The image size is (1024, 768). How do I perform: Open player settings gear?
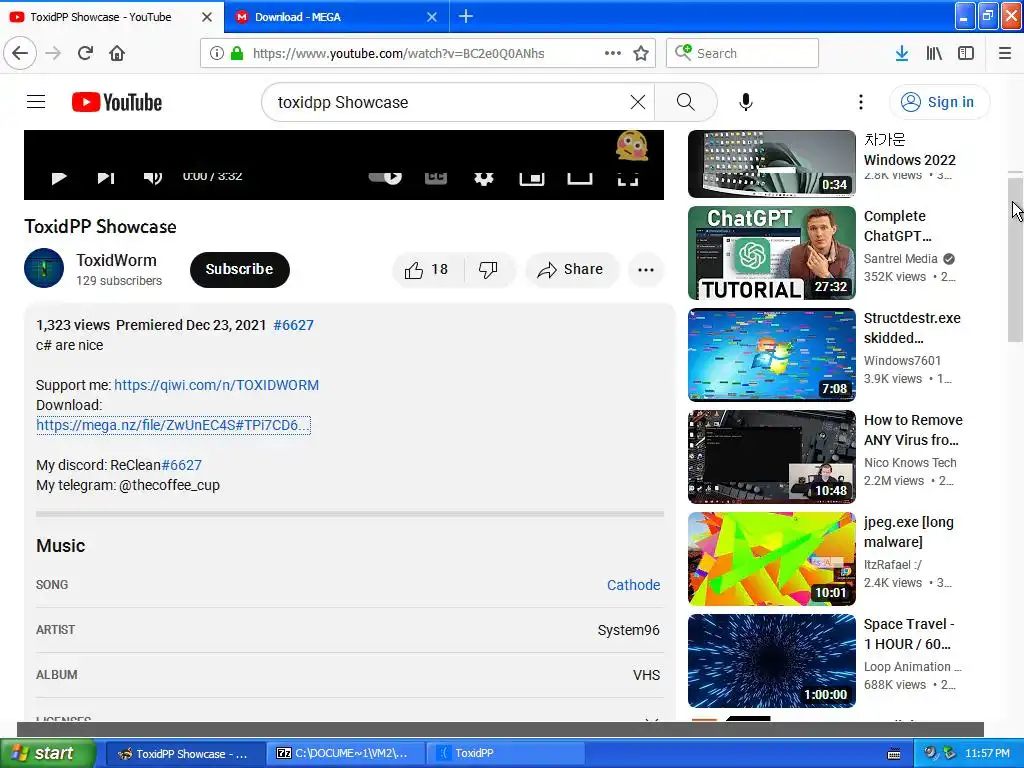[483, 178]
